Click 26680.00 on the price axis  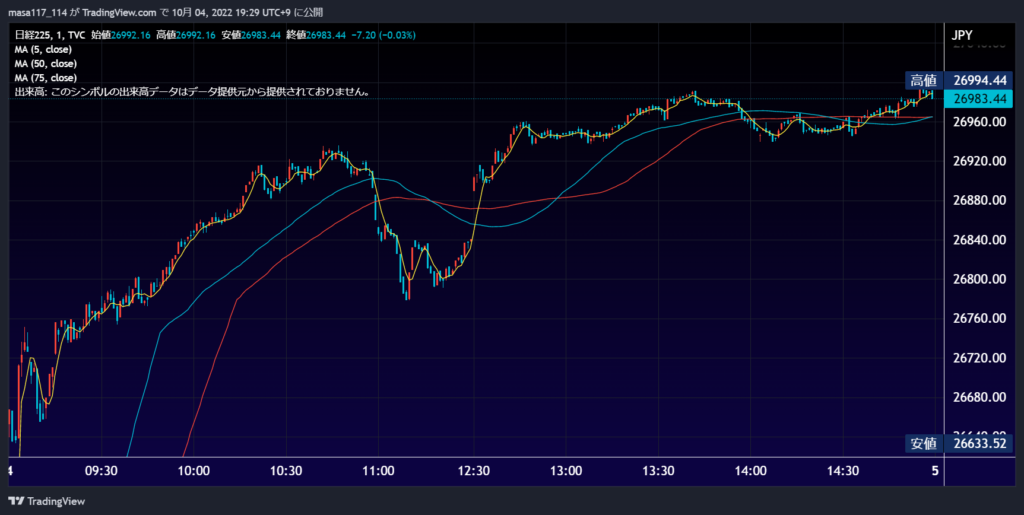[x=979, y=397]
